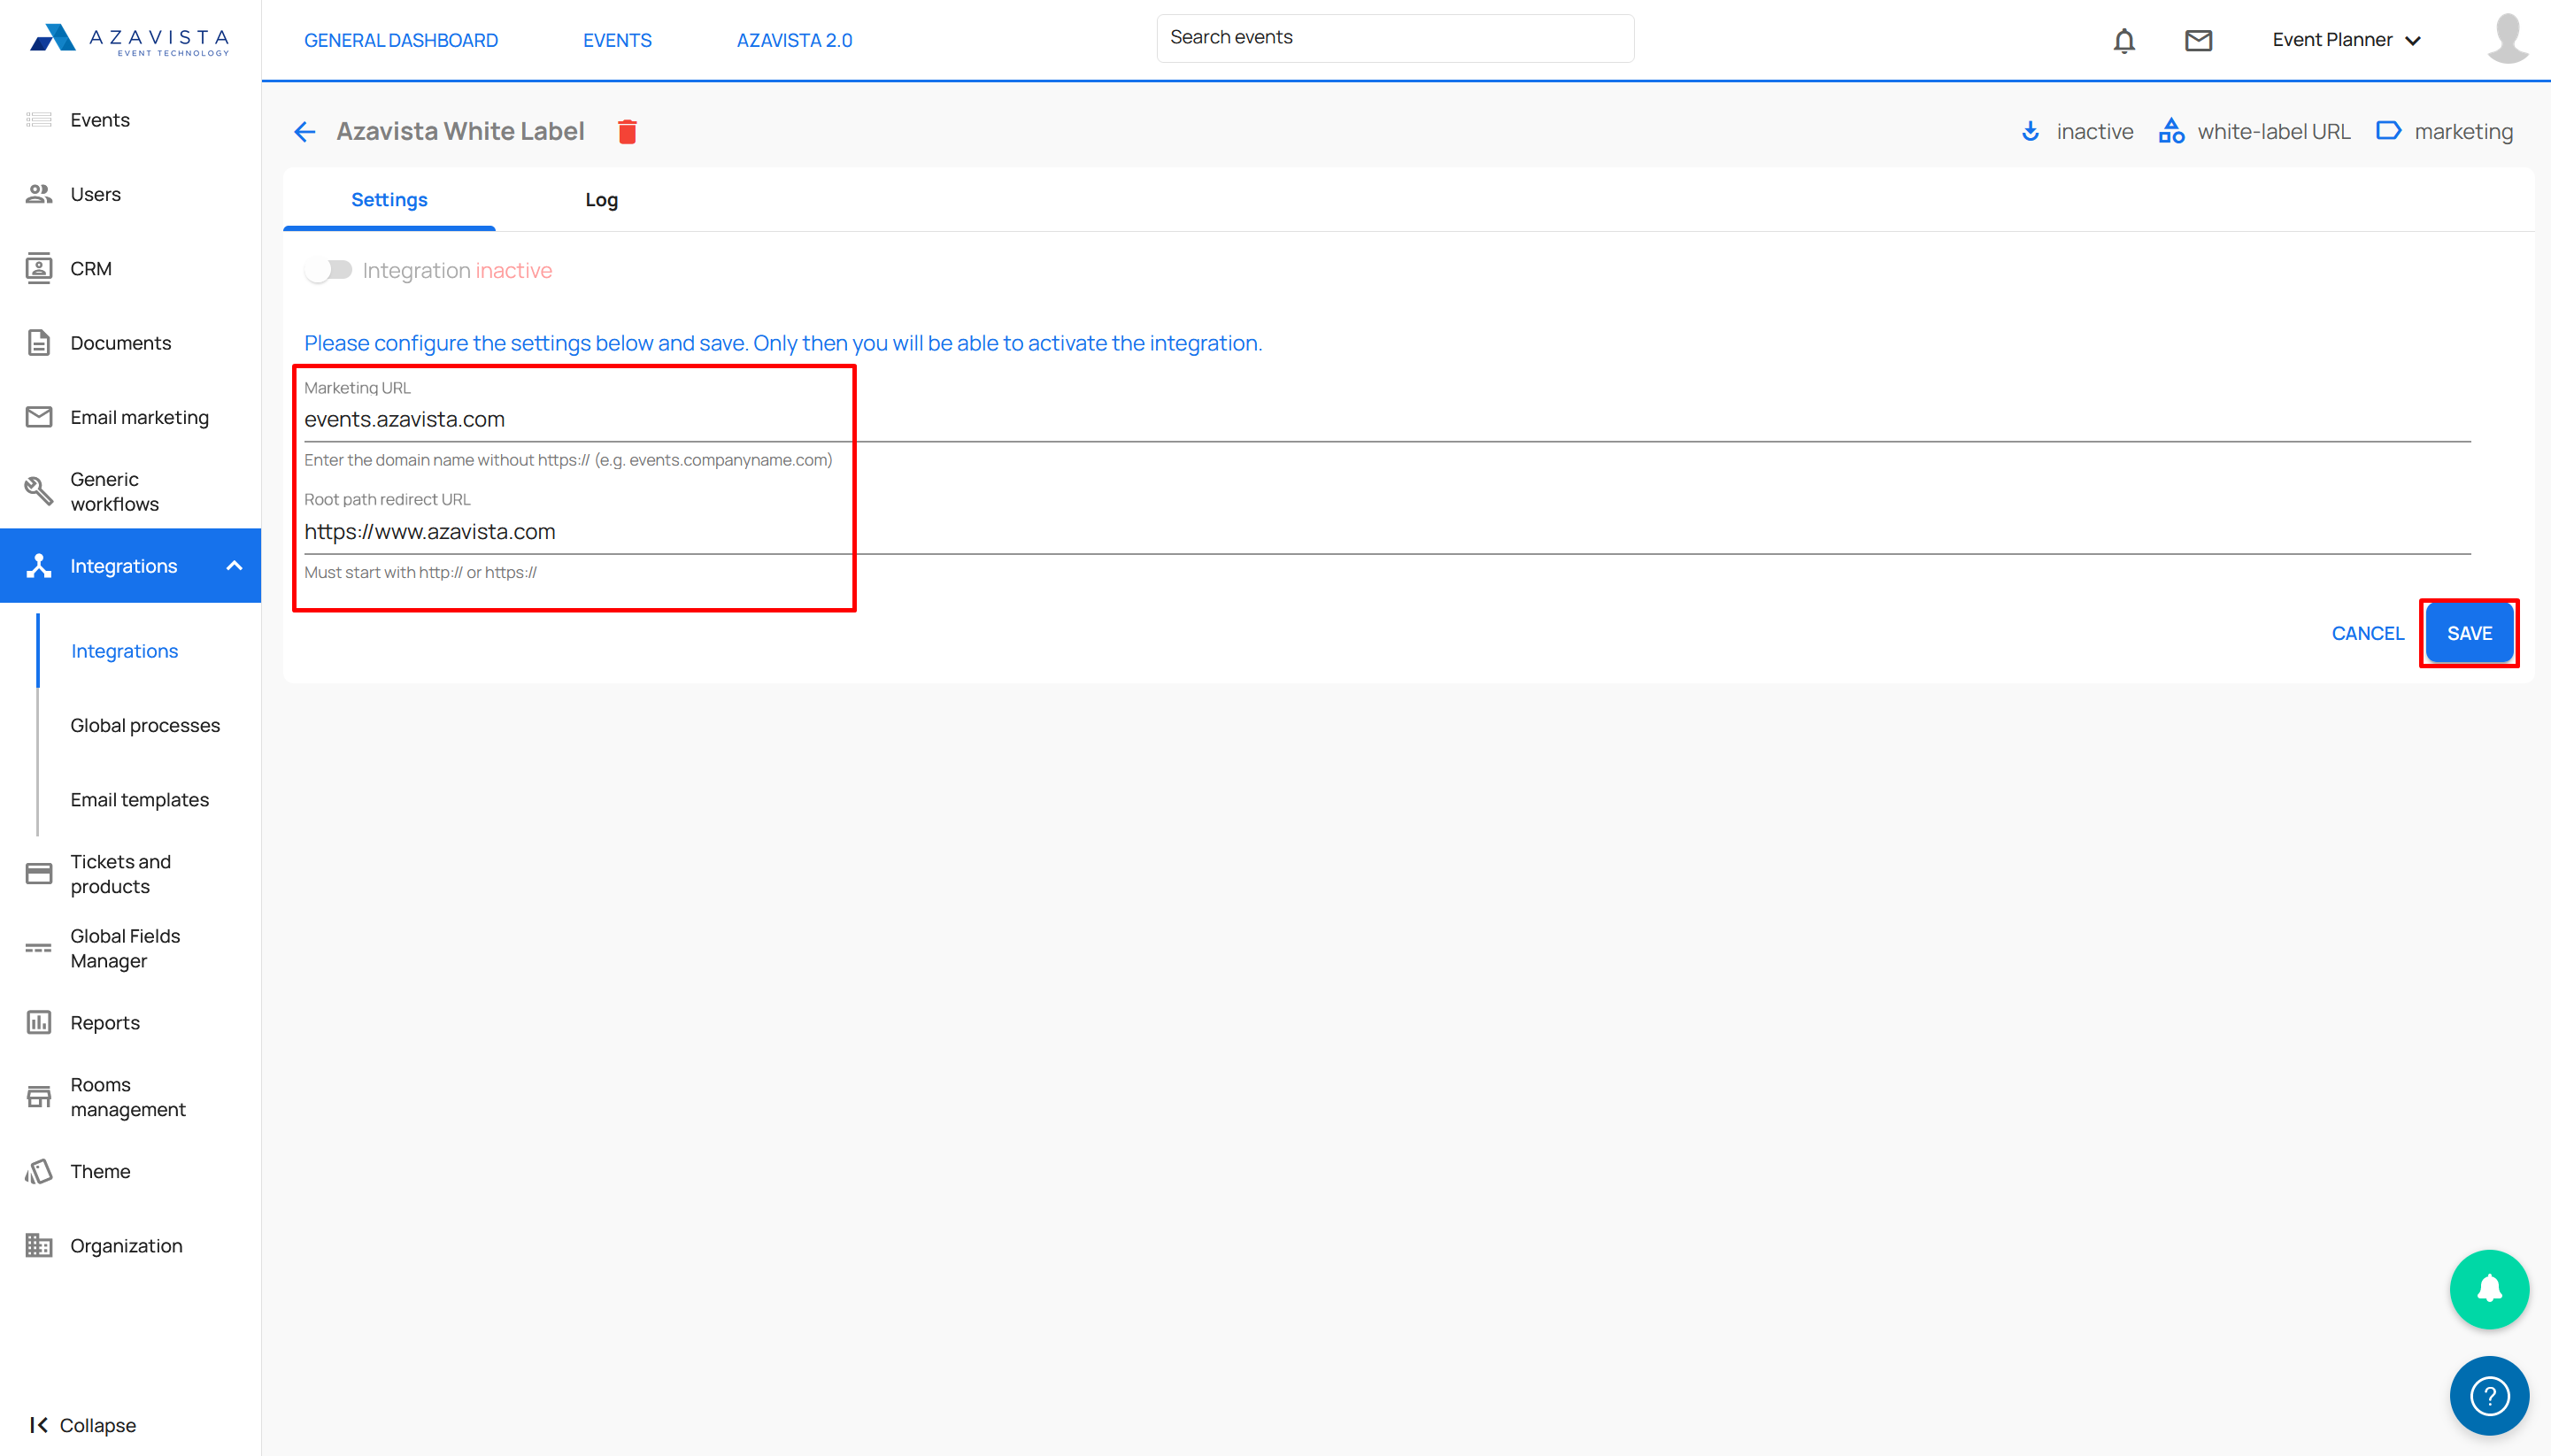Open GENERAL DASHBOARD in top navigation
Screen dimensions: 2551x1456
click(401, 40)
